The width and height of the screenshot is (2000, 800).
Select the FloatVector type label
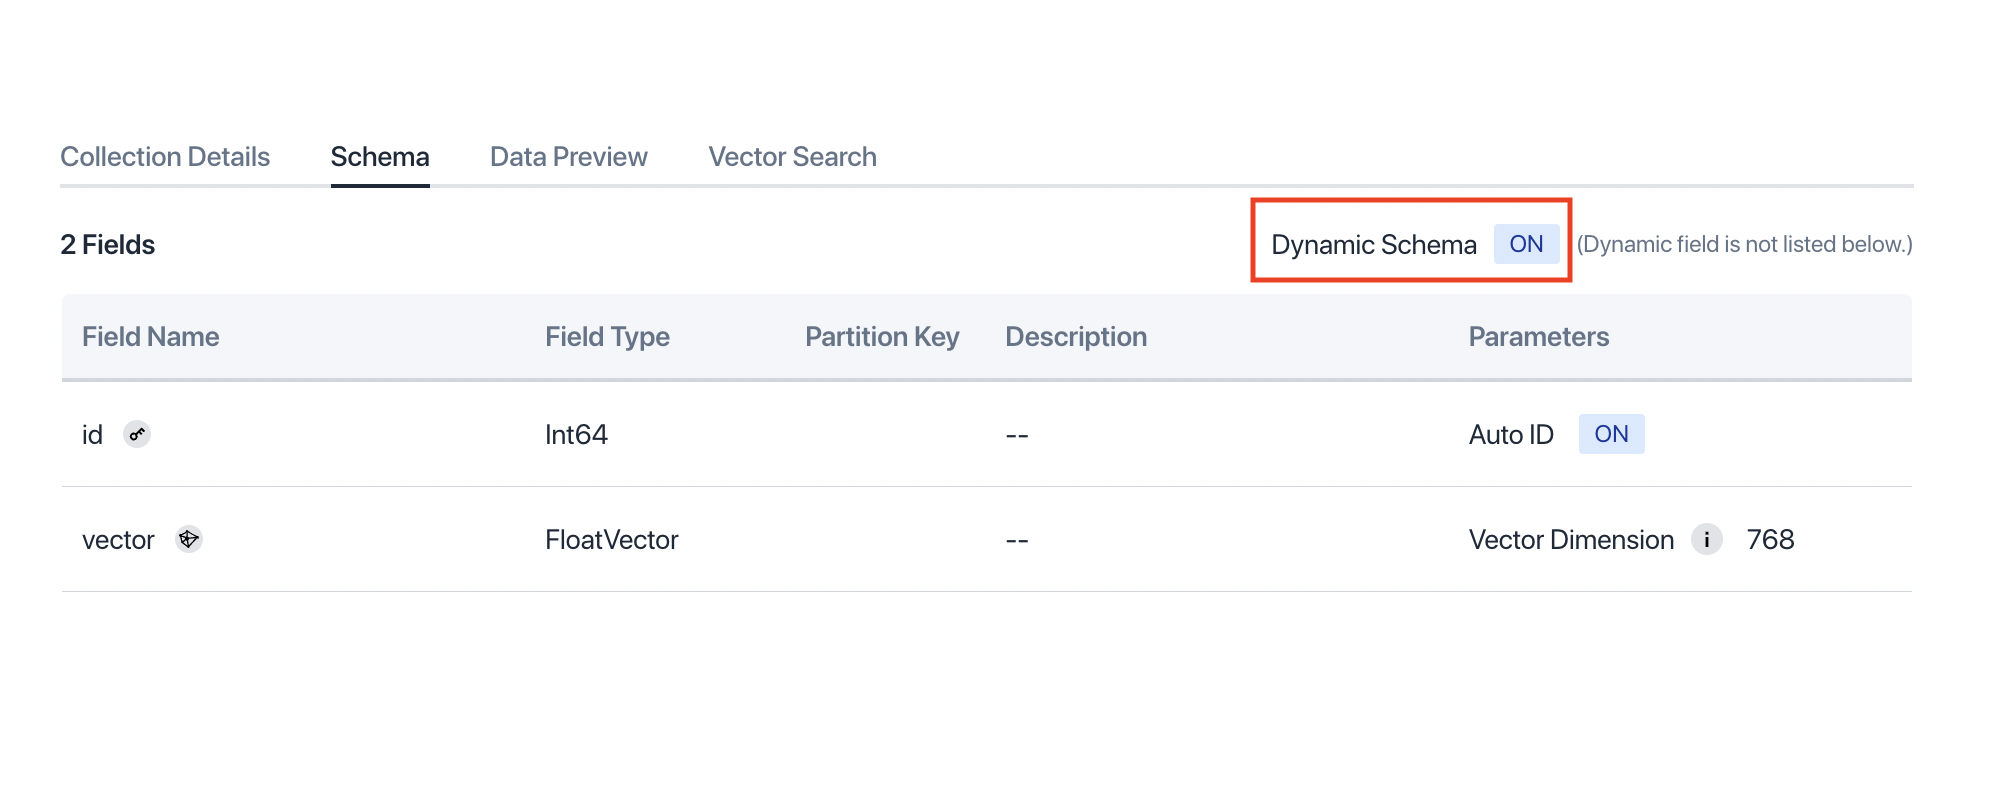click(611, 539)
